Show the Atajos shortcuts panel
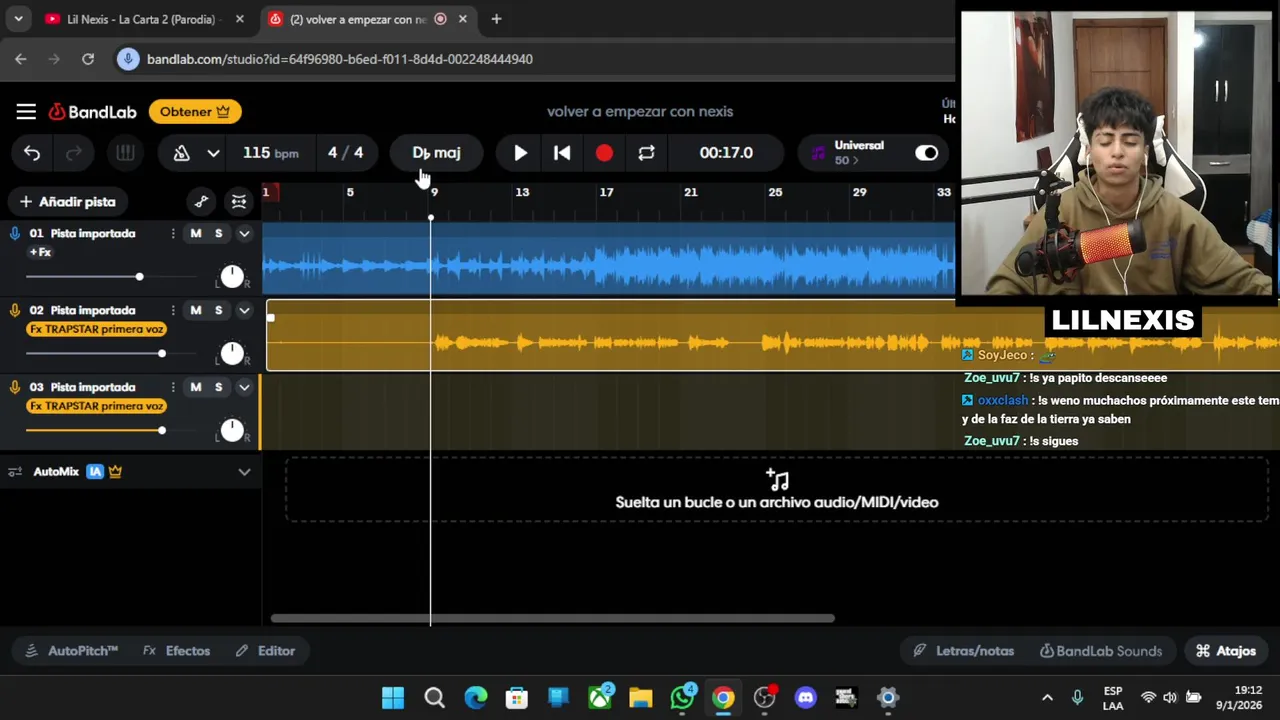 click(x=1226, y=651)
